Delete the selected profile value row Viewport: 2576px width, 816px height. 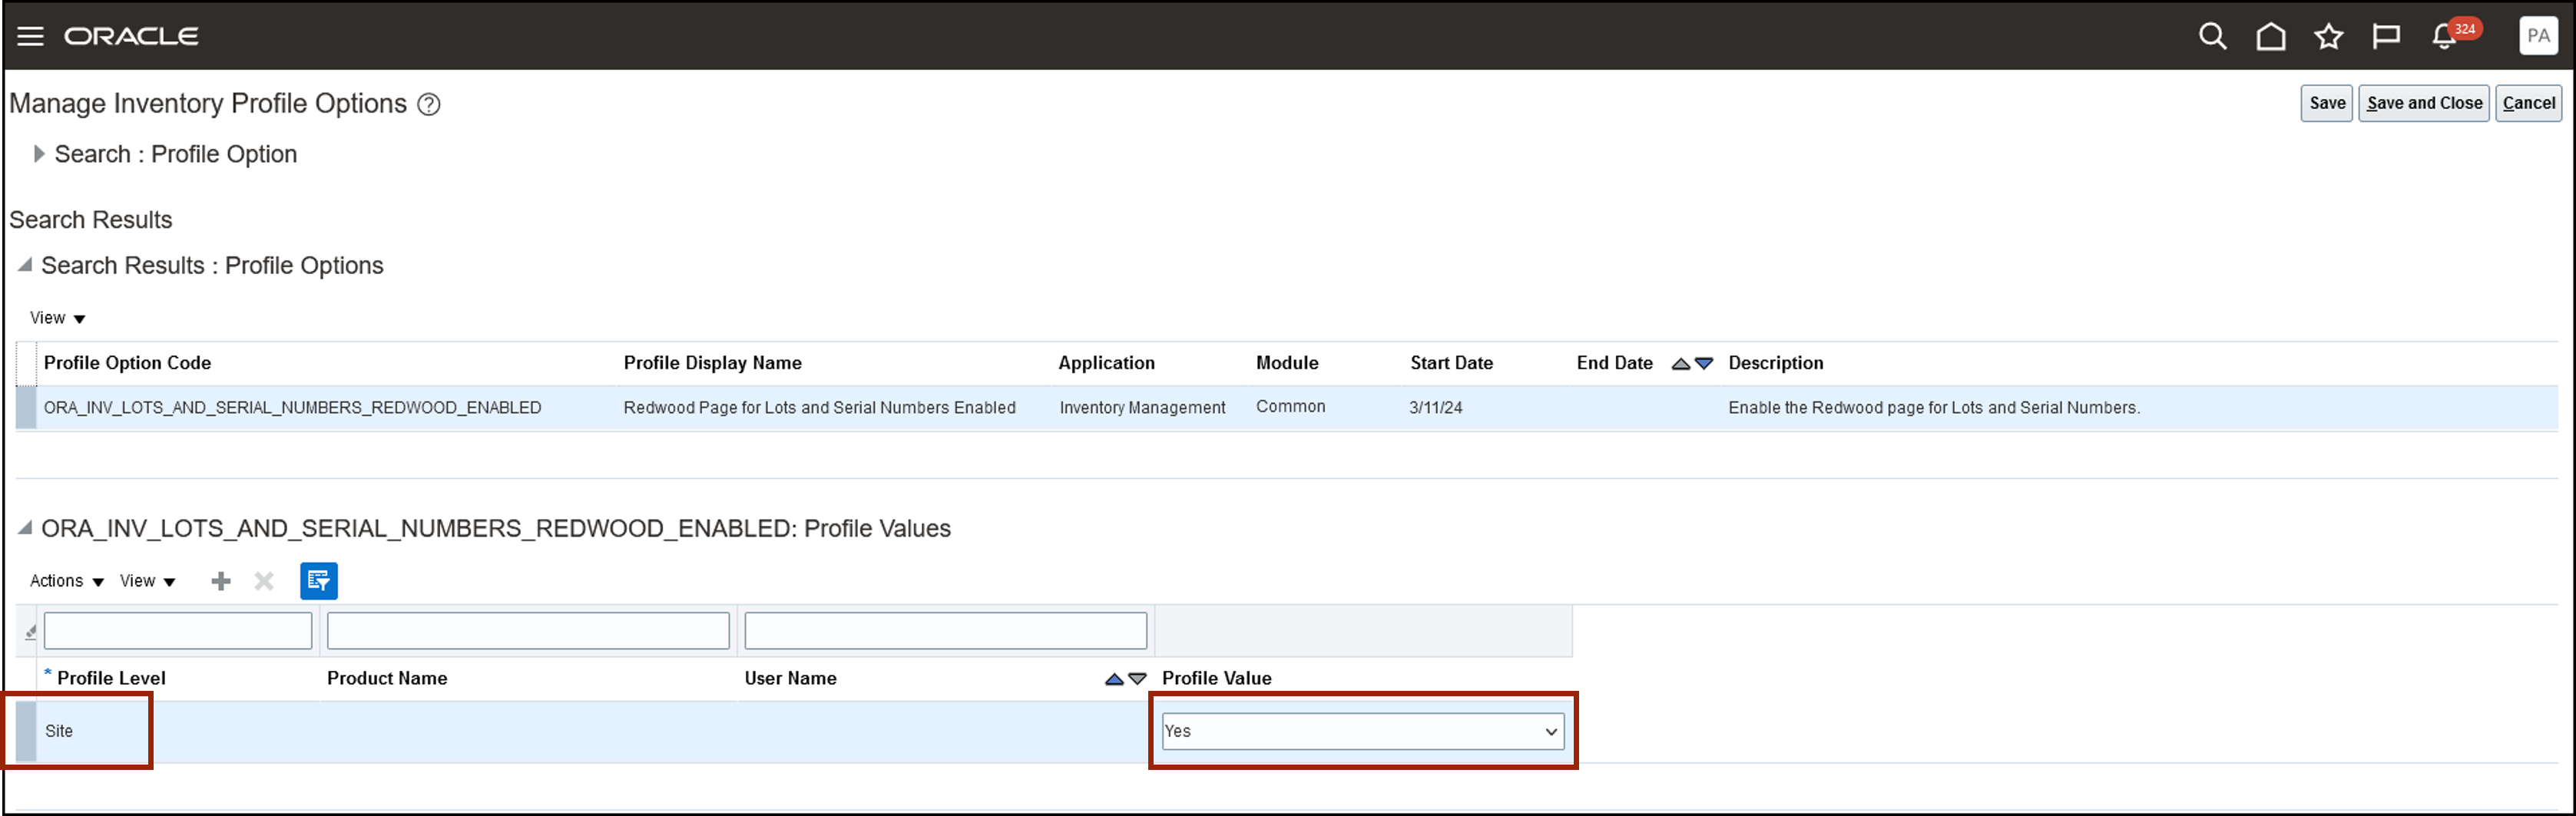tap(264, 581)
